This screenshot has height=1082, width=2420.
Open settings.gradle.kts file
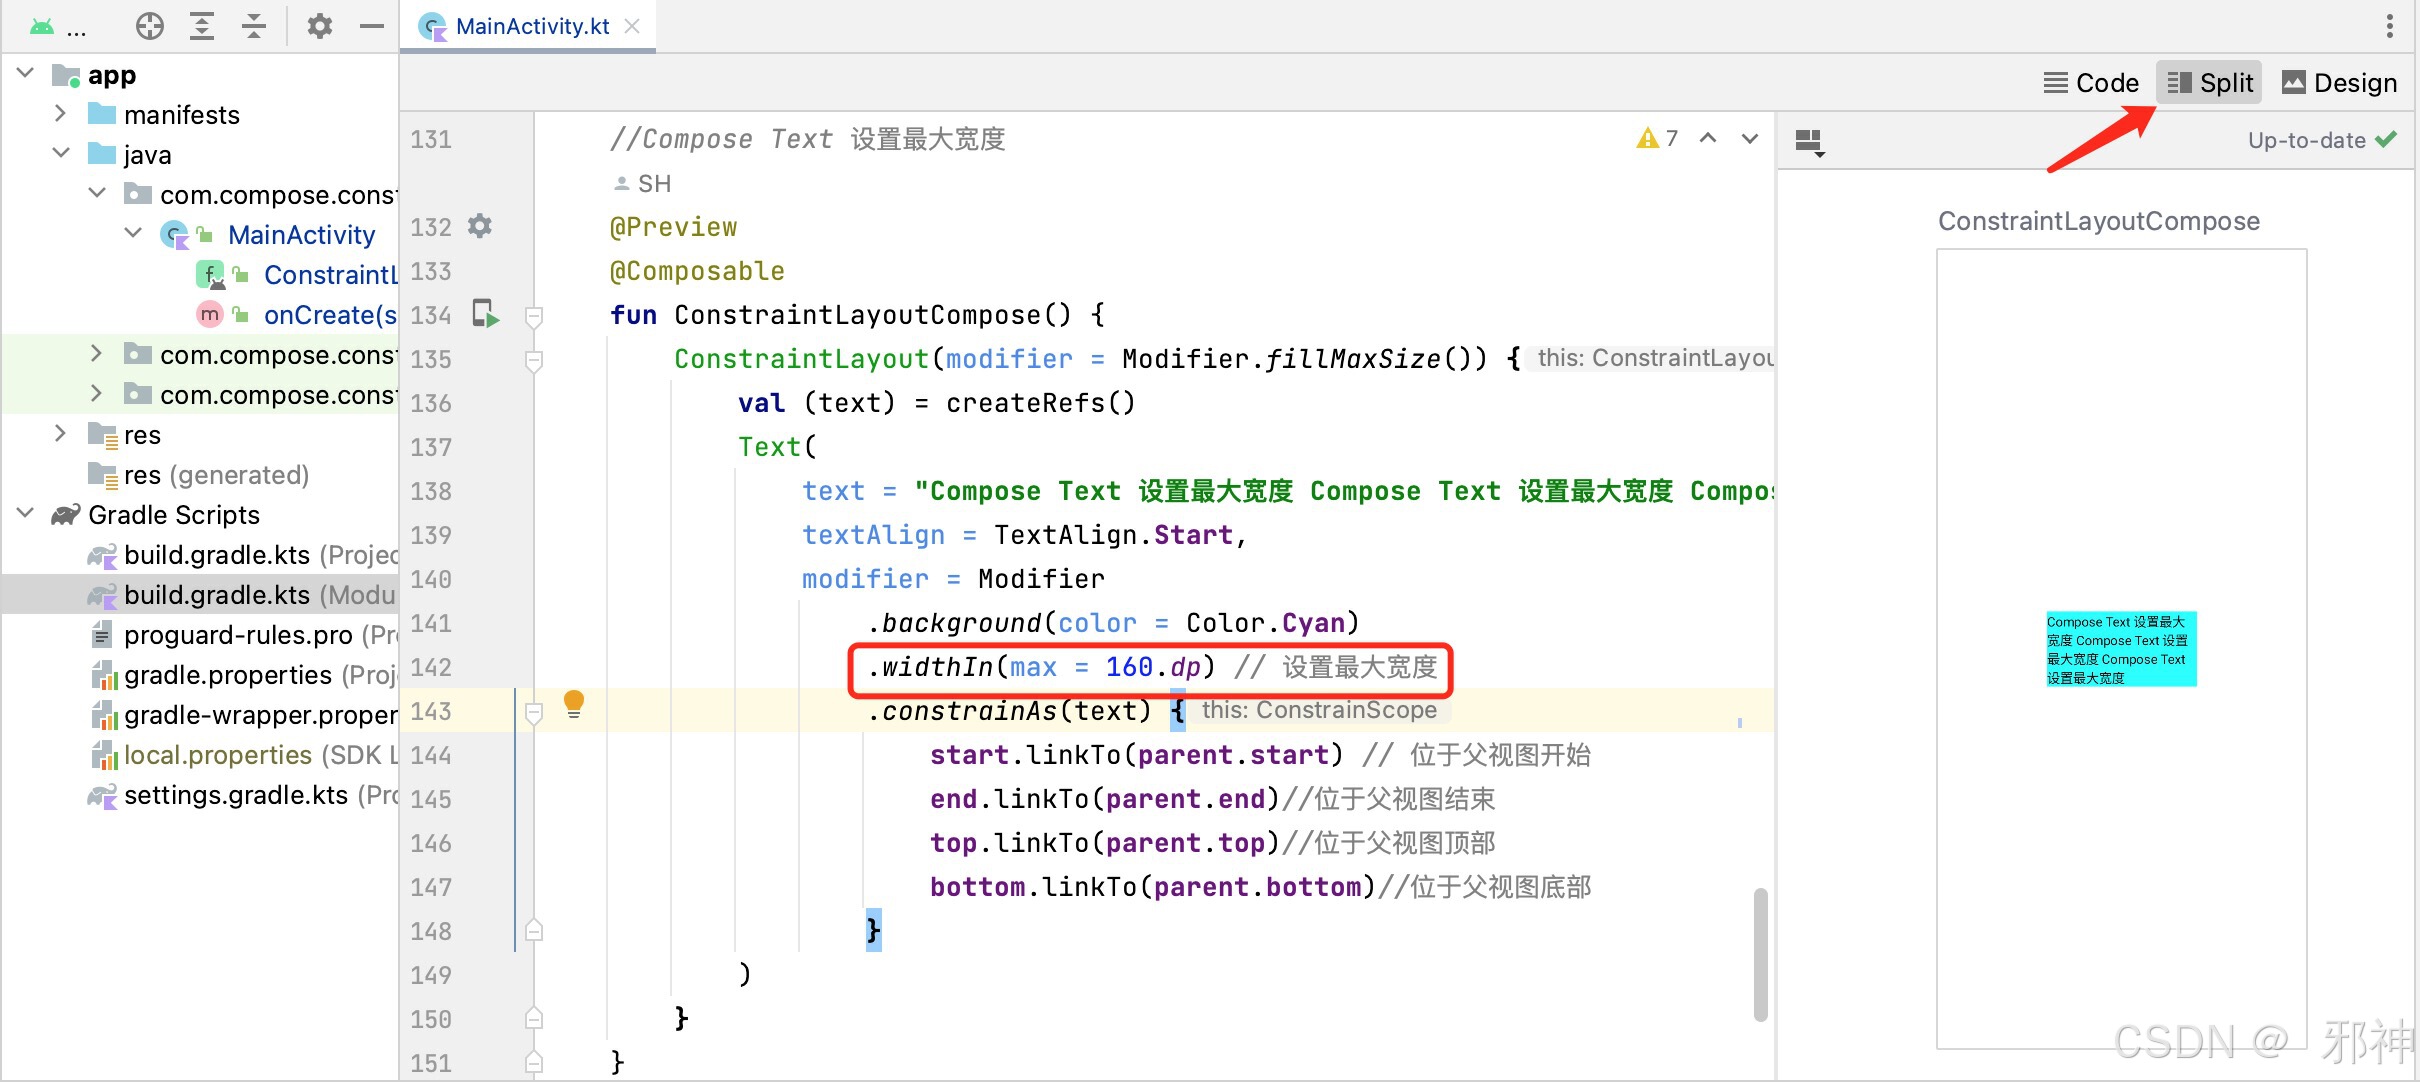[260, 795]
